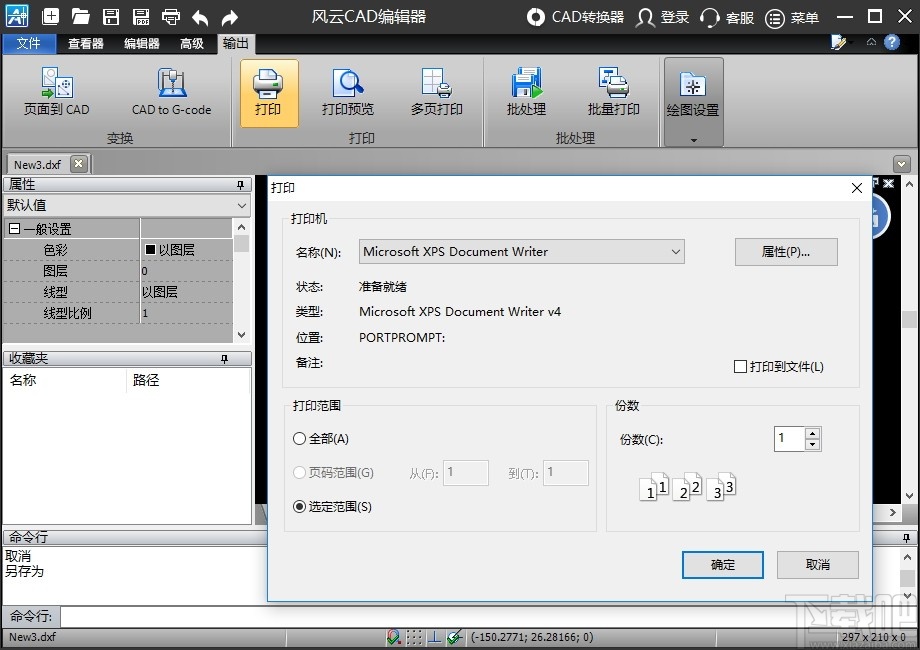Click the 线型比例 property row
This screenshot has height=650, width=920.
(x=119, y=313)
